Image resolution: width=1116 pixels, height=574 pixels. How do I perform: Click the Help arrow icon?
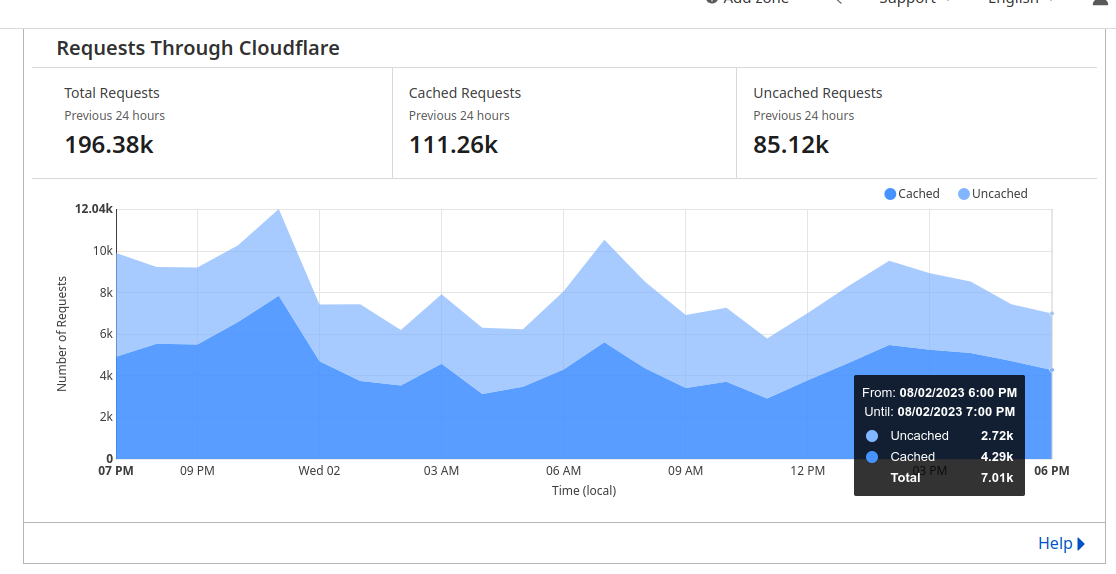click(1081, 544)
